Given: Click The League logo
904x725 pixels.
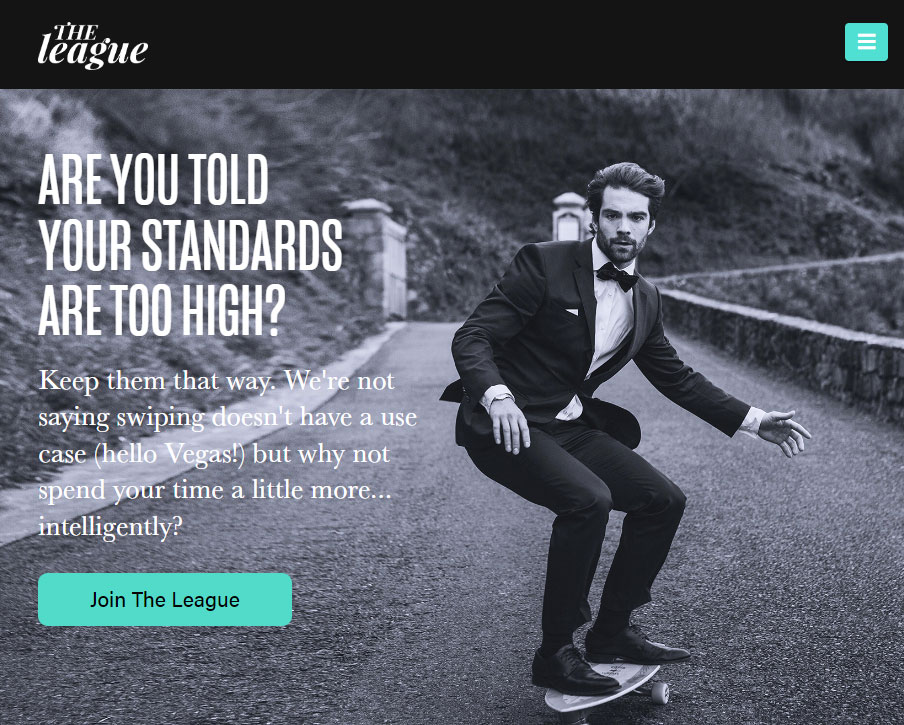Looking at the screenshot, I should (93, 46).
